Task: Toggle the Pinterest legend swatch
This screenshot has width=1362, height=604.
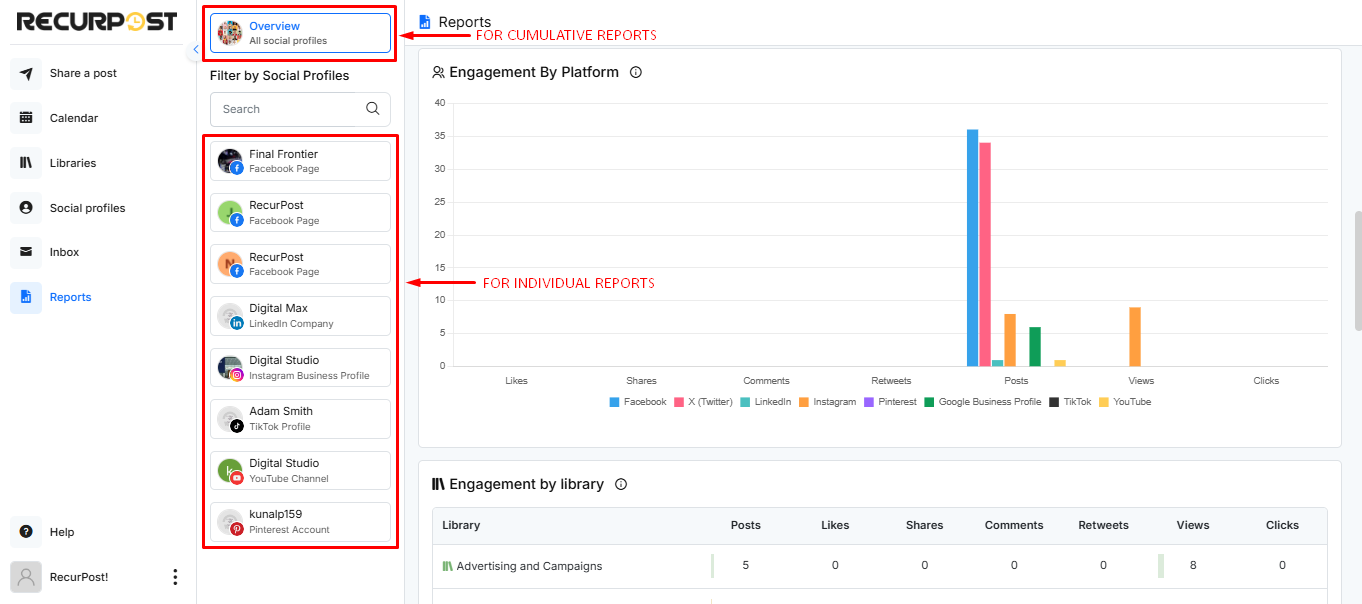Action: (x=869, y=402)
